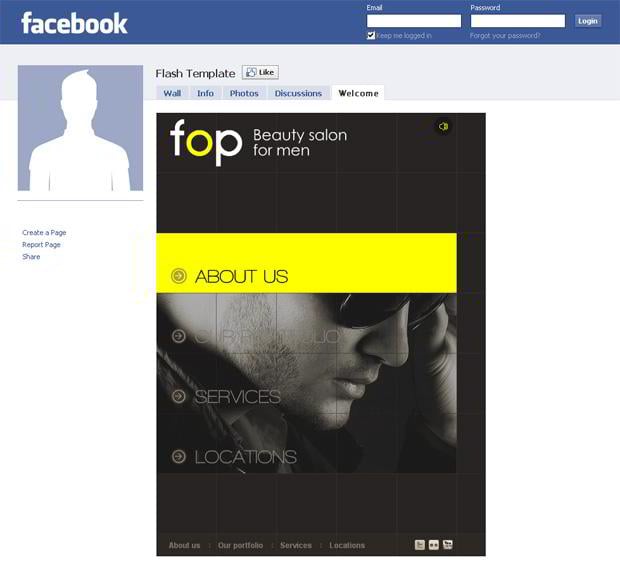The image size is (620, 569).
Task: Click the fop salon logo
Action: coord(206,142)
